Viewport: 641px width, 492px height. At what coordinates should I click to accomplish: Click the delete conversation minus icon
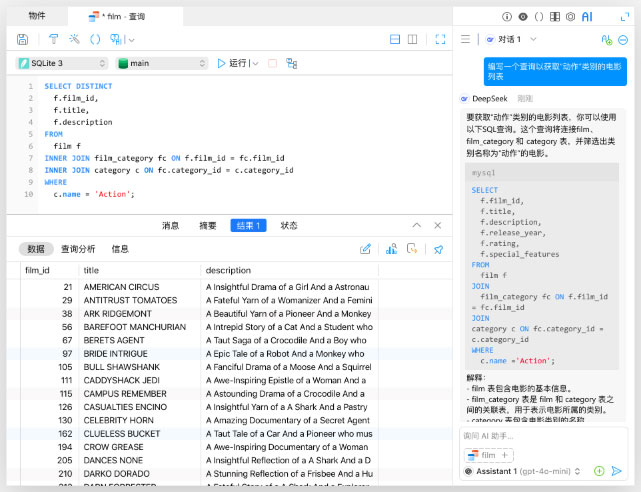pos(623,40)
